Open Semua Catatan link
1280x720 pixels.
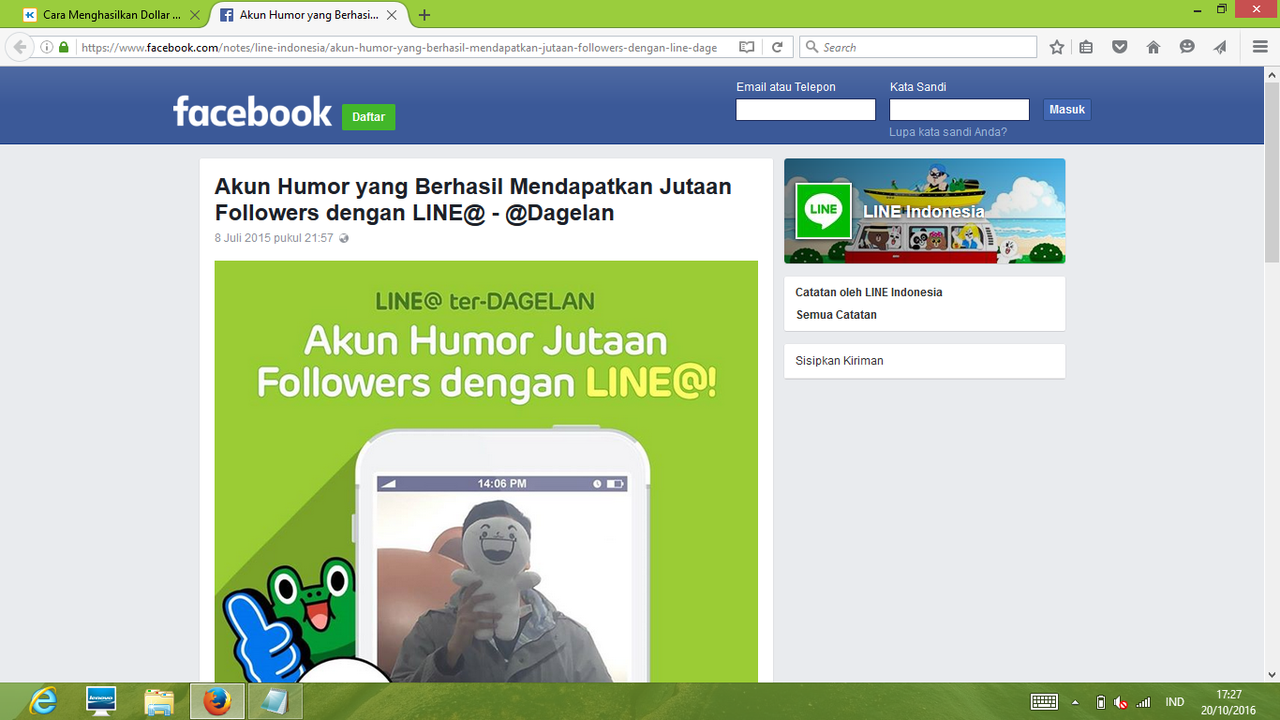point(836,315)
